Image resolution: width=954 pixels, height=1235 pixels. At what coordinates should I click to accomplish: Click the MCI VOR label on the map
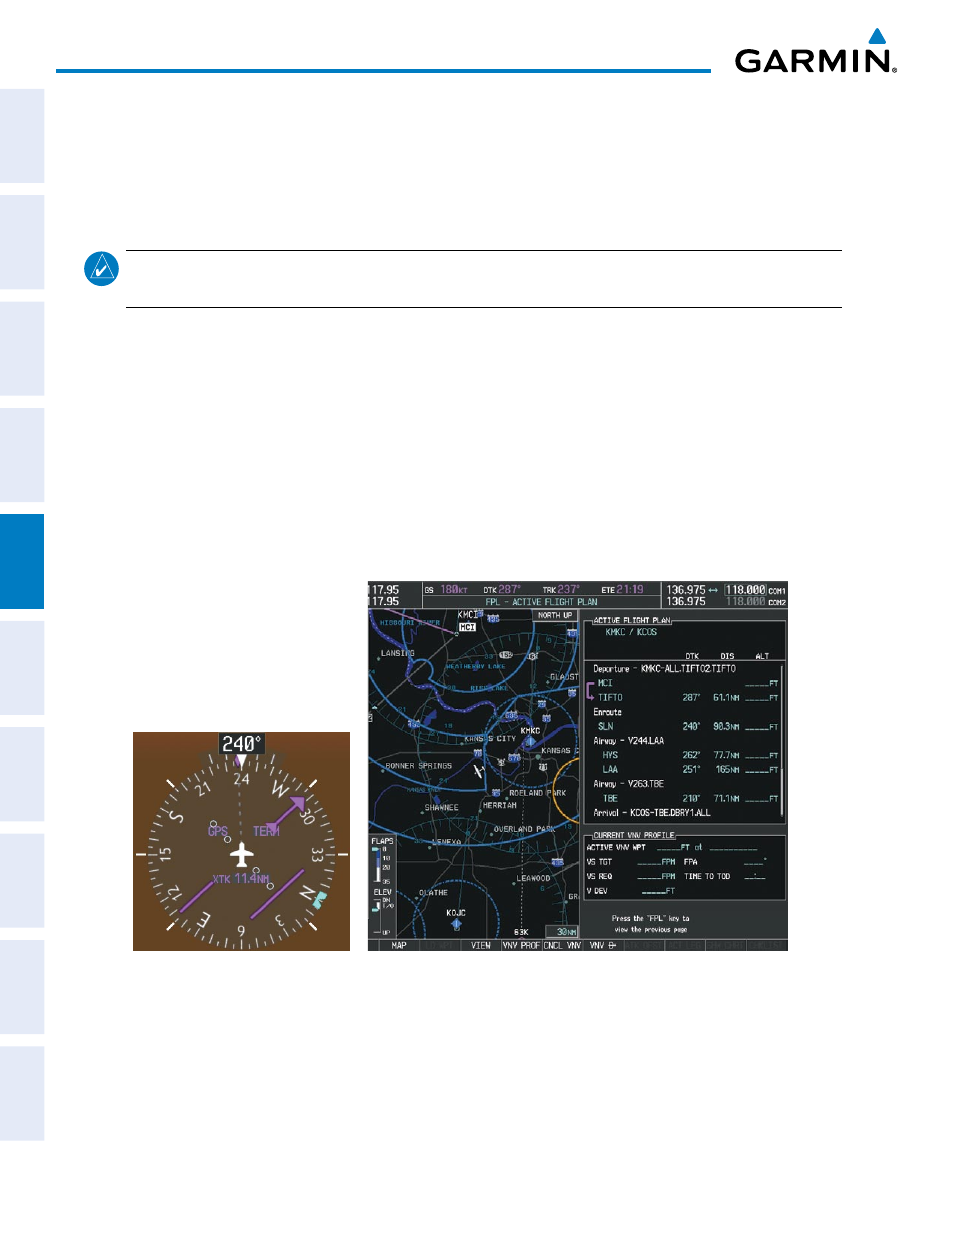(x=467, y=627)
